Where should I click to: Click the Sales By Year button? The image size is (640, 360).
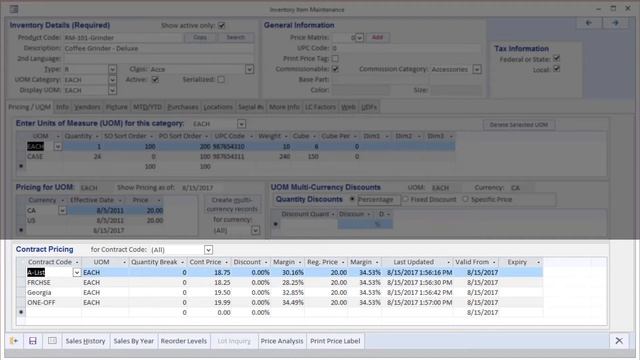(134, 341)
